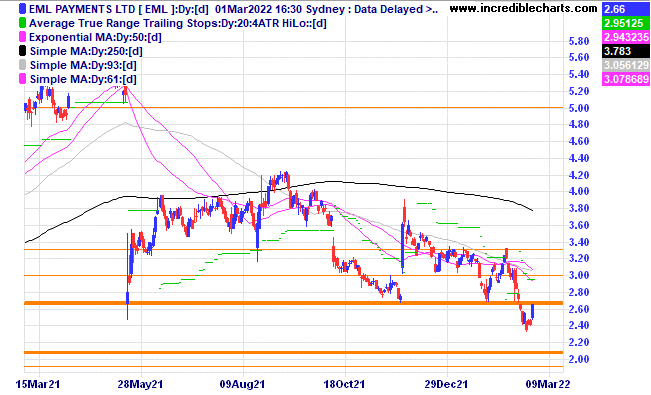The width and height of the screenshot is (651, 395).
Task: Click the 3.40 price axis label
Action: click(x=579, y=242)
